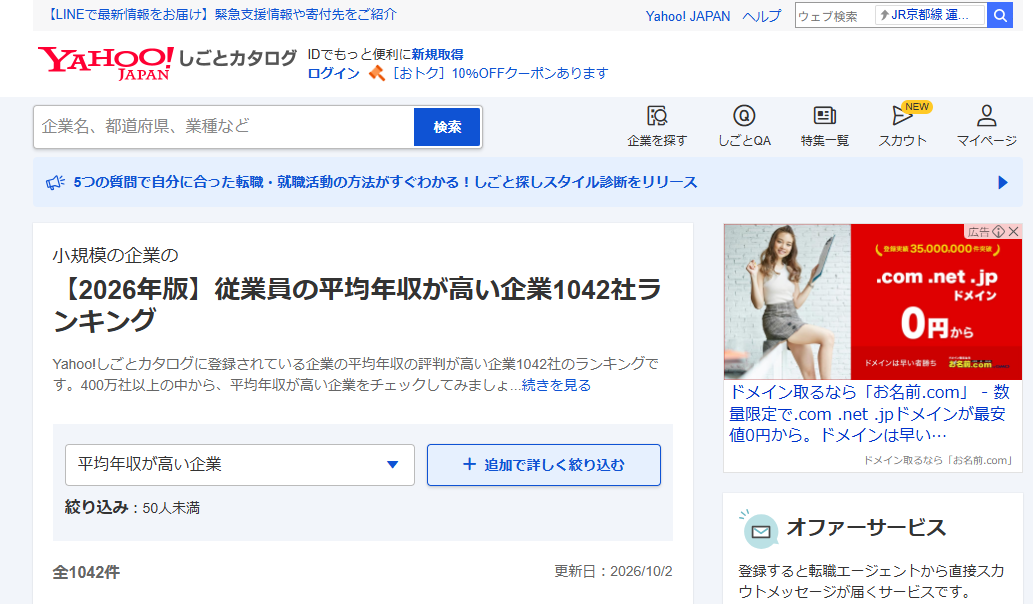
Task: Open the 10%OFFクーポンあります link
Action: [499, 73]
